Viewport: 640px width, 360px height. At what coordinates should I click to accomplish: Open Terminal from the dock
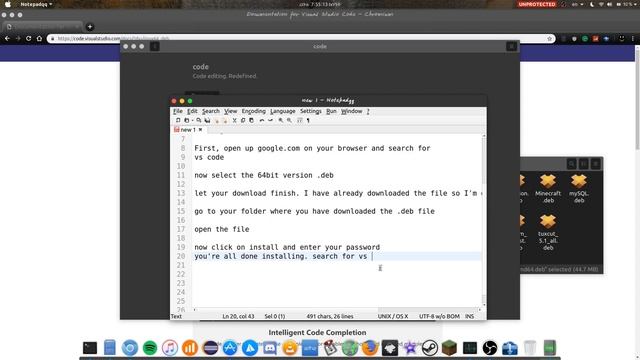[90, 348]
